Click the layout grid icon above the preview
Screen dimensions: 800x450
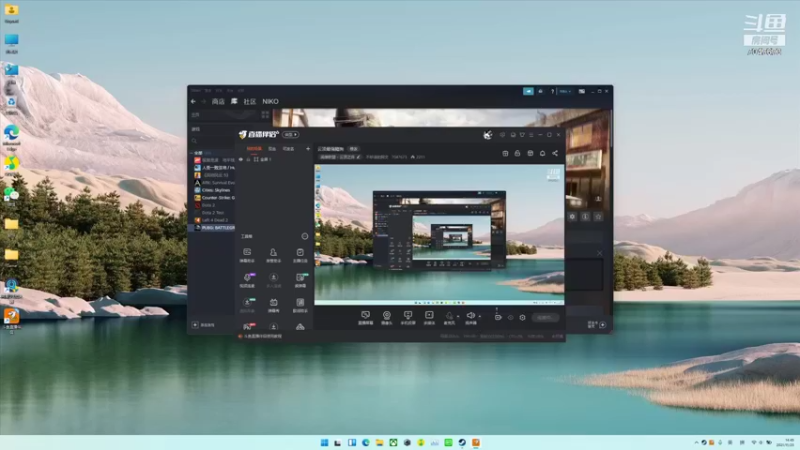click(505, 153)
